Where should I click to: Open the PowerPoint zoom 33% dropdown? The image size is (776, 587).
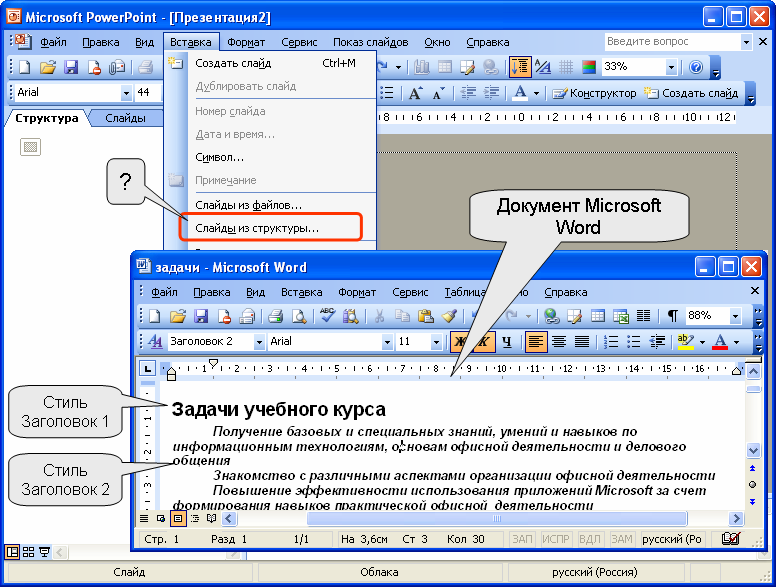671,67
